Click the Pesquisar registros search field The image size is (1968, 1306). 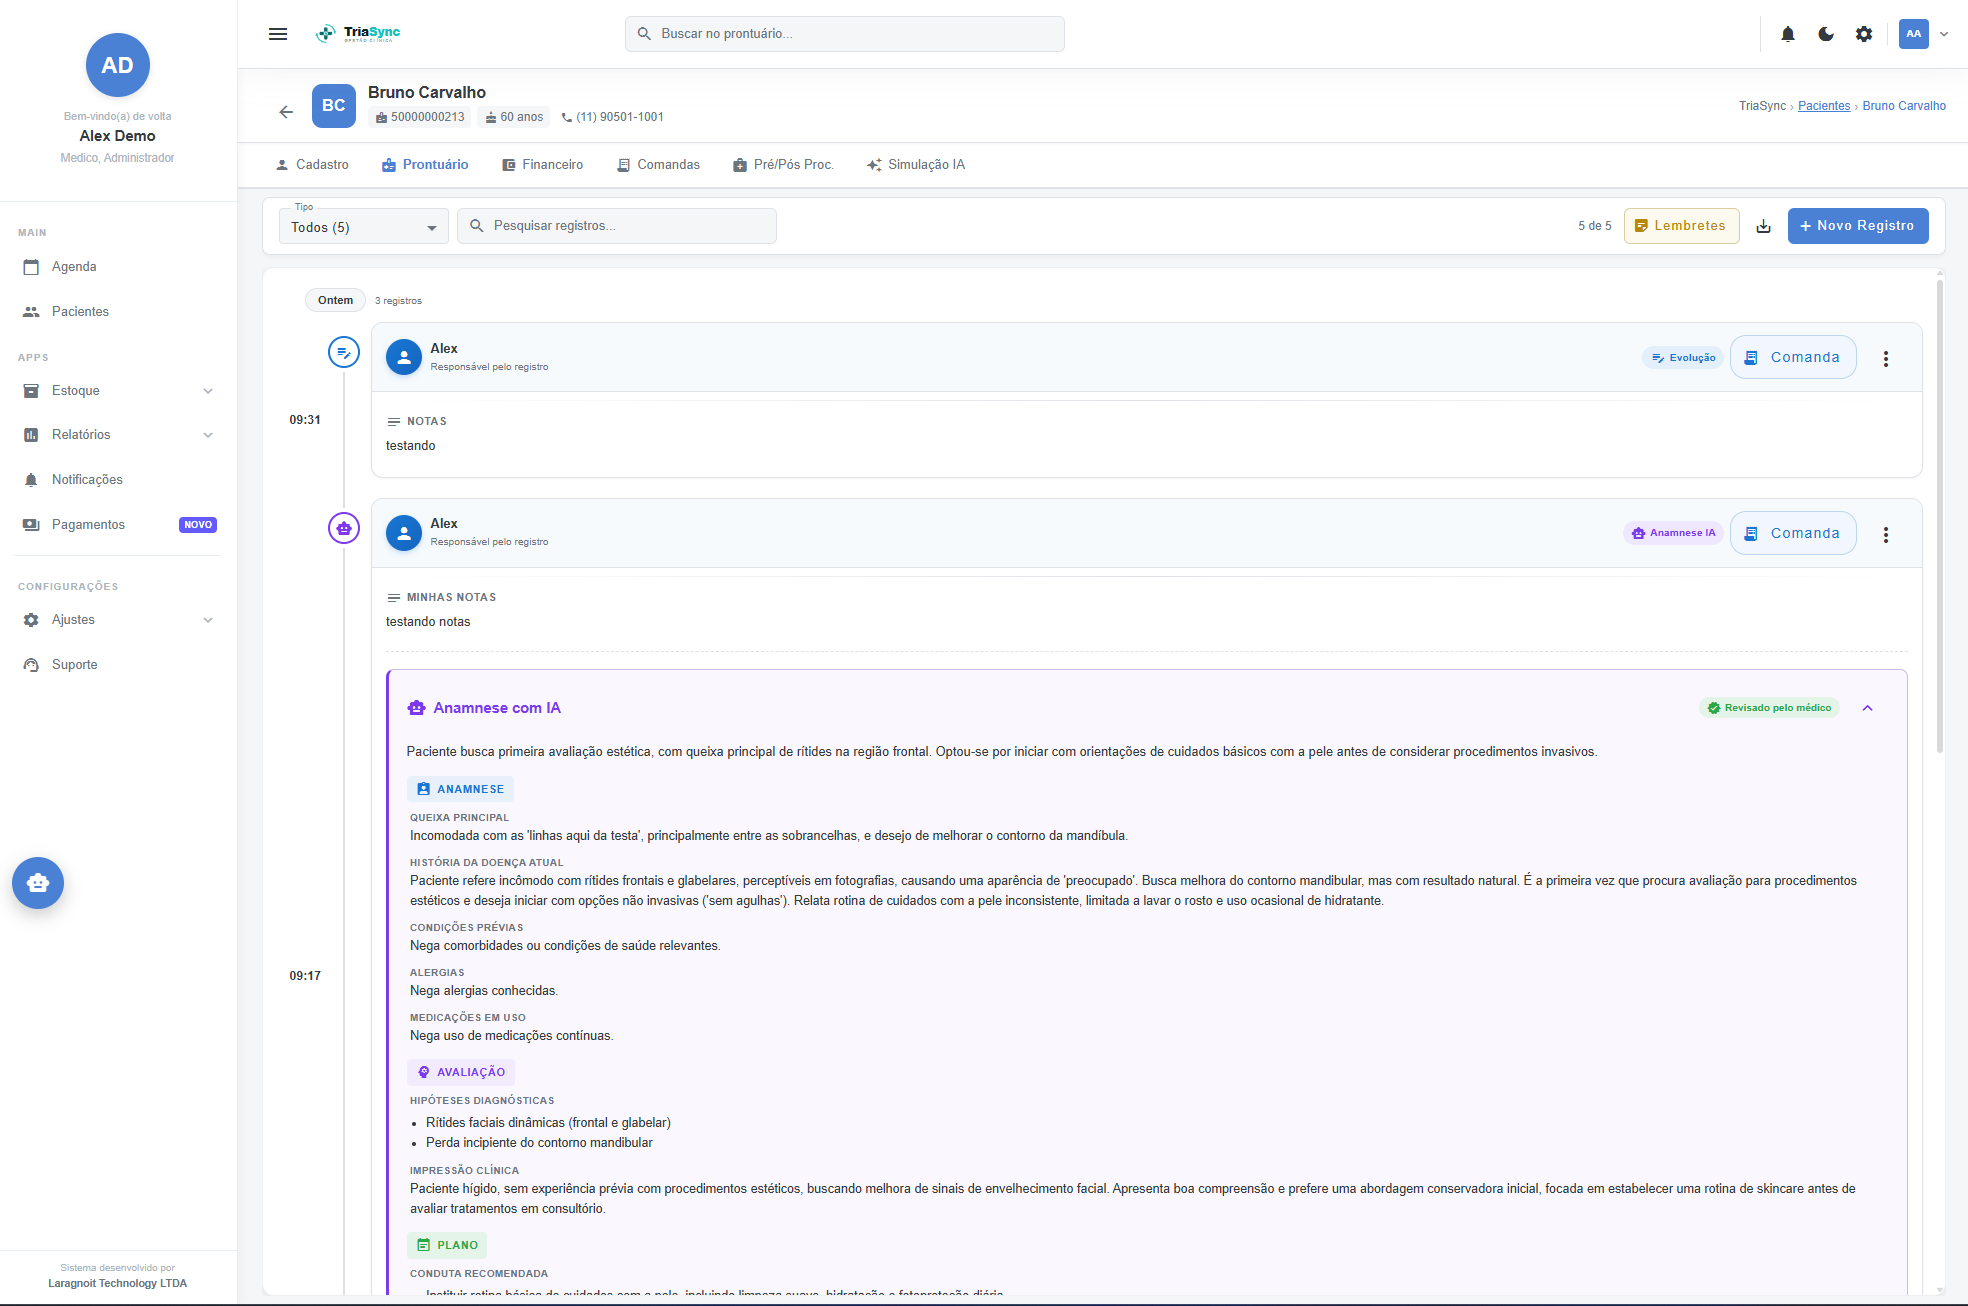click(x=617, y=226)
